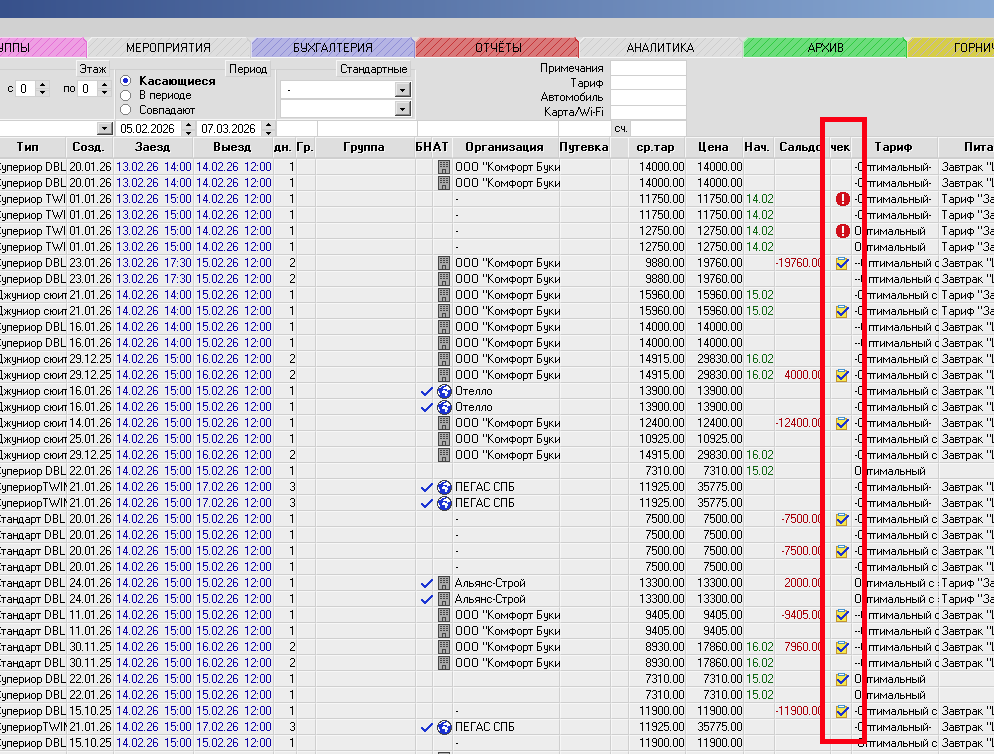Image resolution: width=994 pixels, height=754 pixels.
Task: Click the globe icon in the first Отелло row
Action: click(x=444, y=391)
